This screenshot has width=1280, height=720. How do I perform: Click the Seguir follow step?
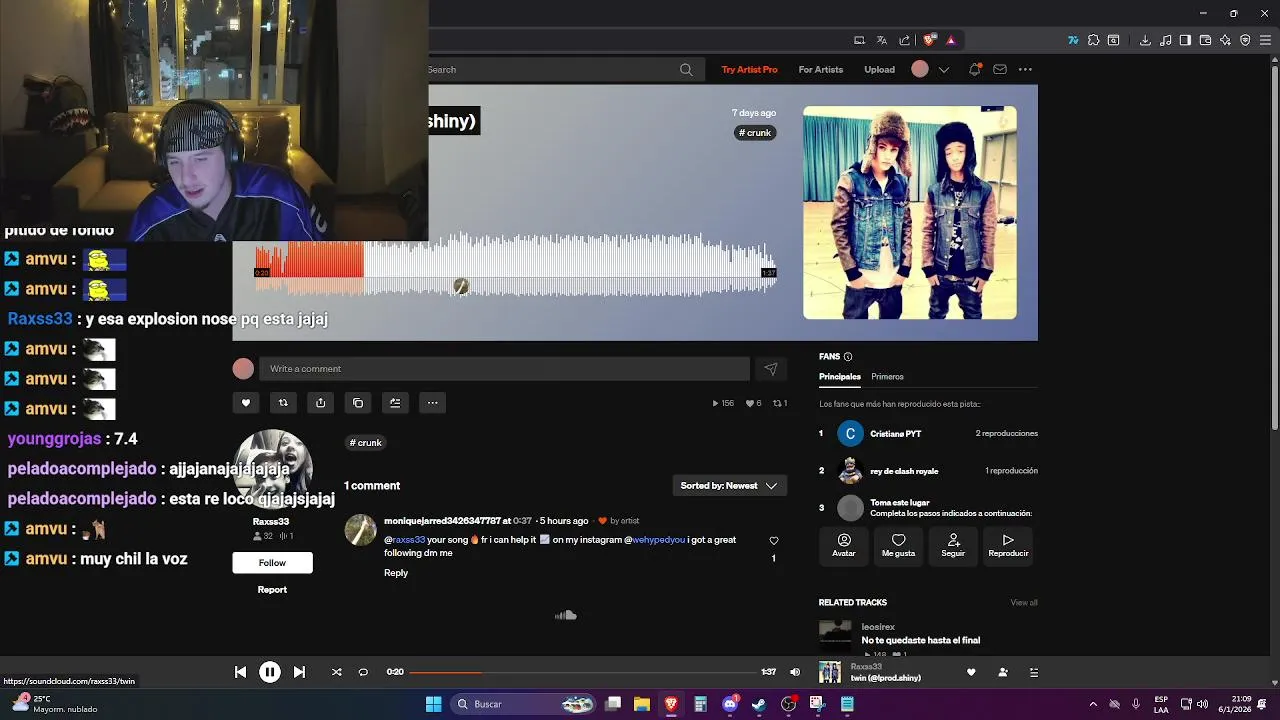(953, 545)
